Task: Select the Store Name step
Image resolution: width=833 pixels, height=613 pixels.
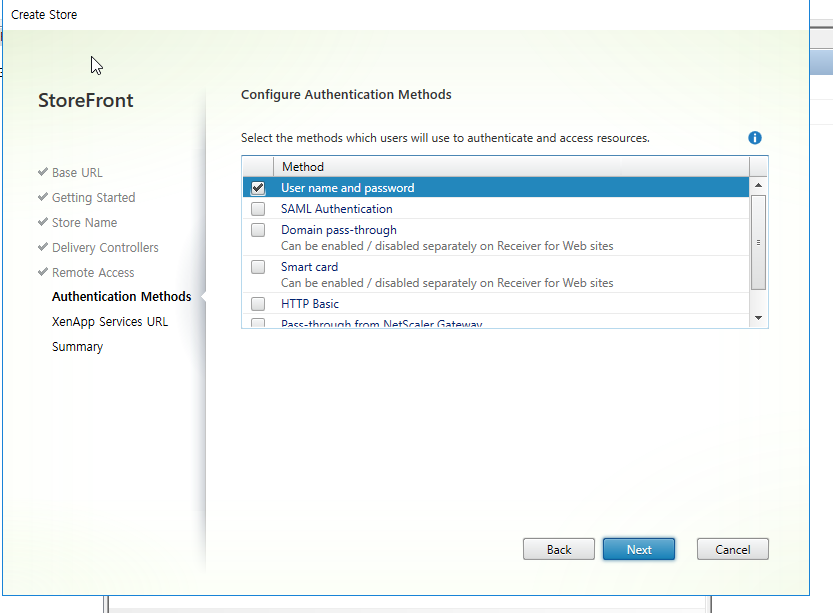Action: 84,223
